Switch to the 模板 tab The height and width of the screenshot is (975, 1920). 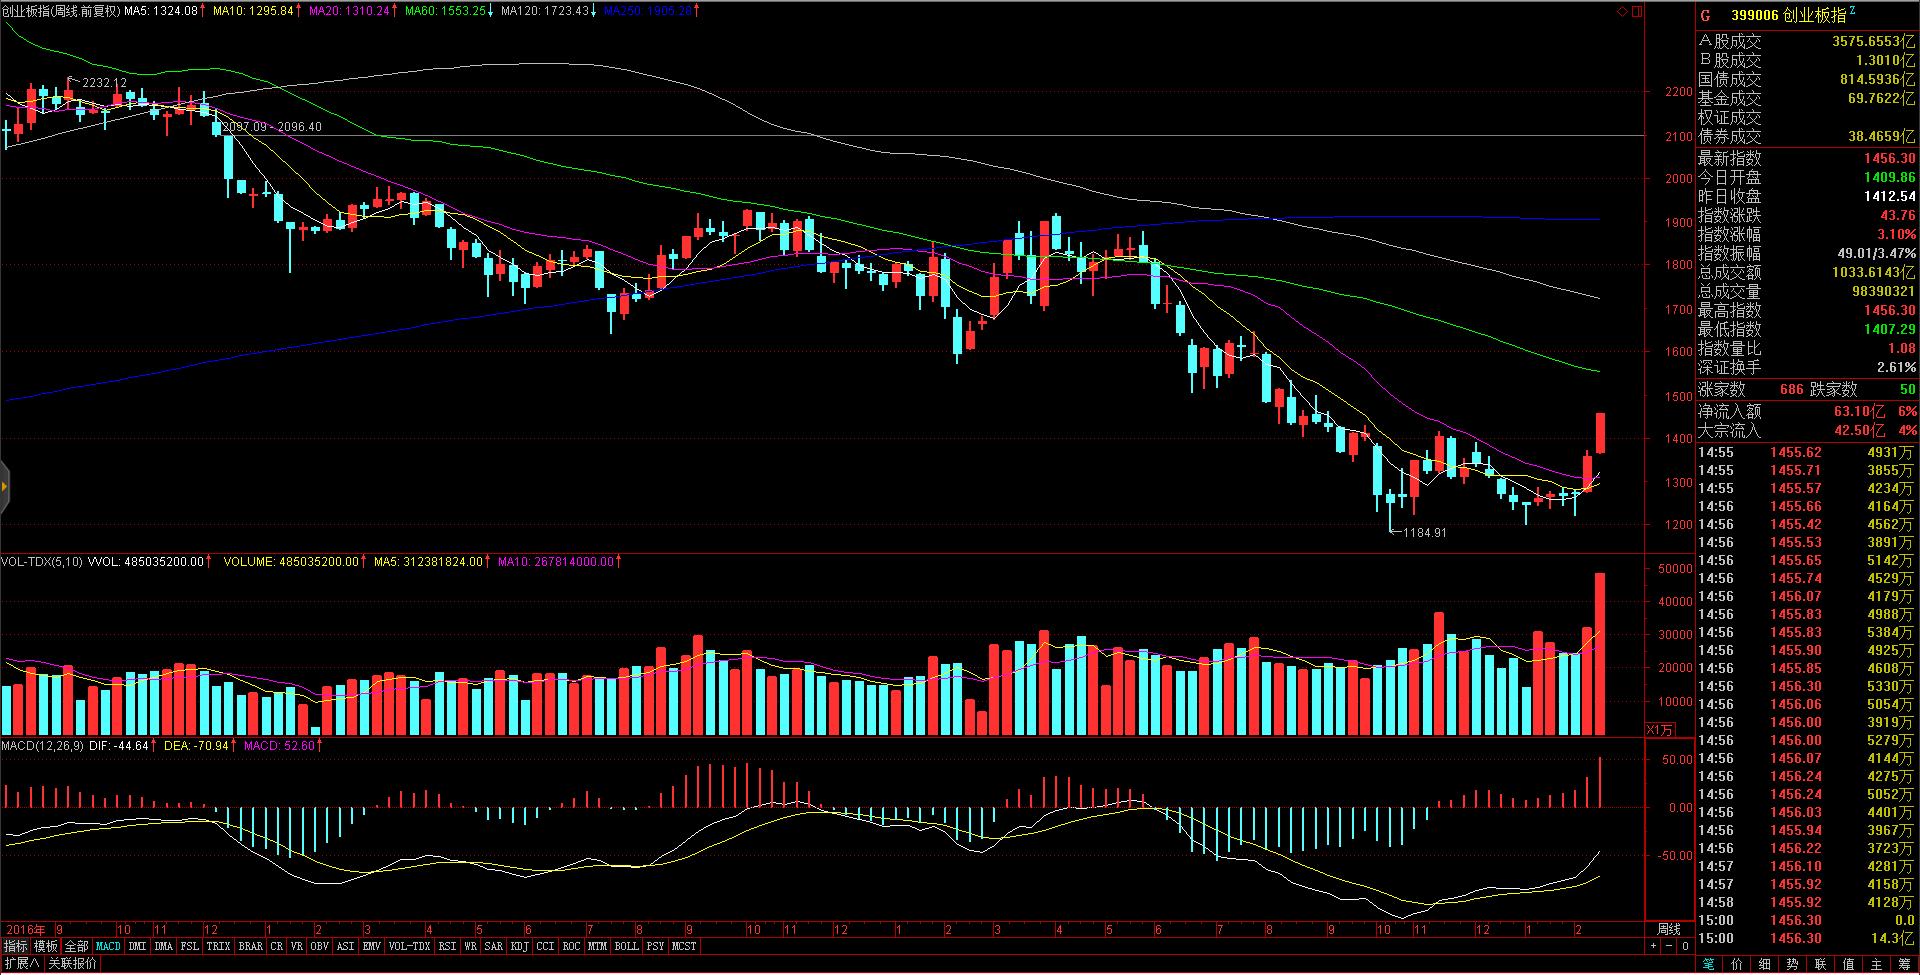point(46,946)
